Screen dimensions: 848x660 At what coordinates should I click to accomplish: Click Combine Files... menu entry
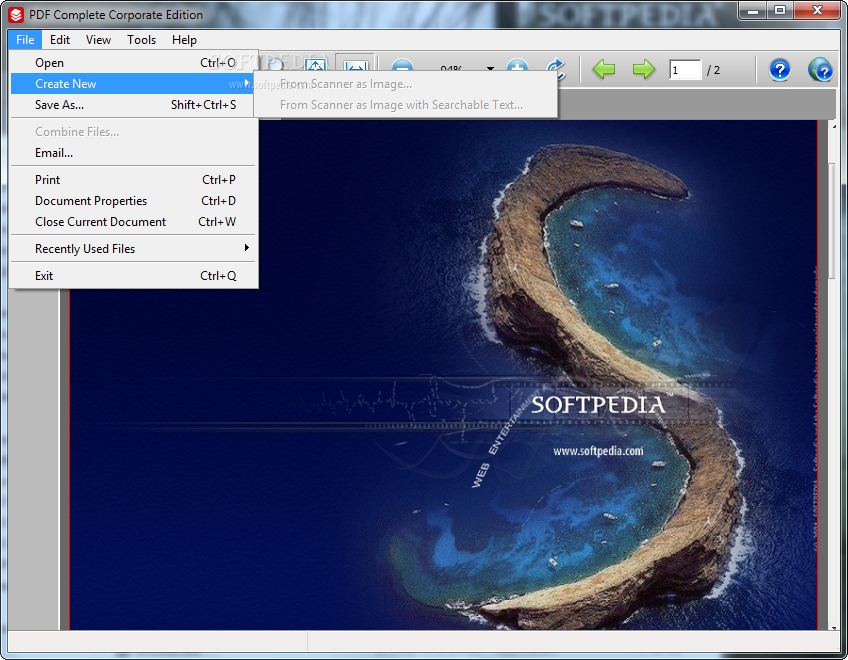click(133, 132)
